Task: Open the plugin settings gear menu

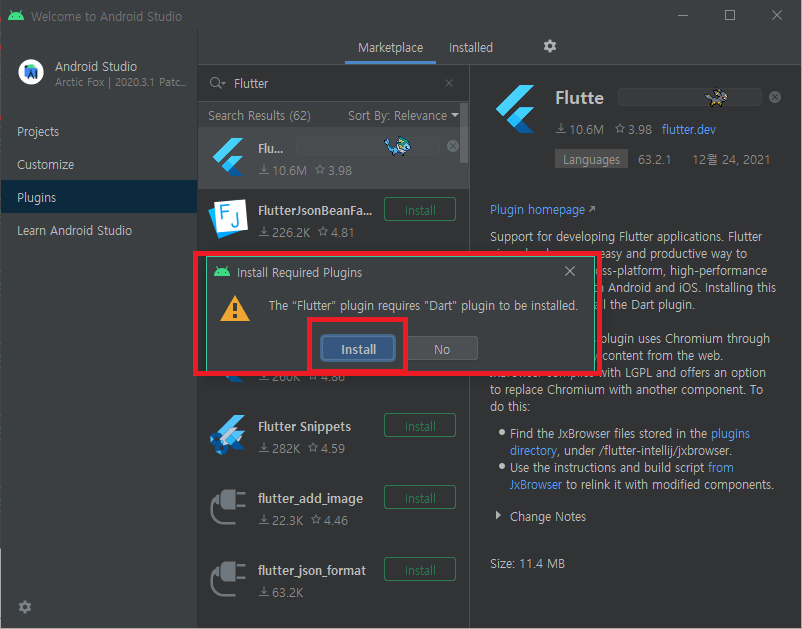Action: 550,46
